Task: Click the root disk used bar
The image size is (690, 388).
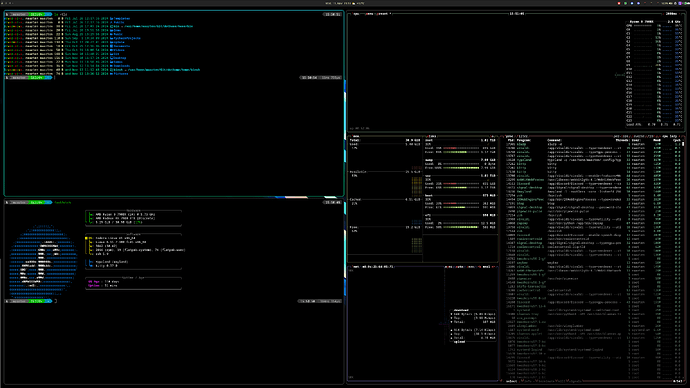Action: pos(461,148)
